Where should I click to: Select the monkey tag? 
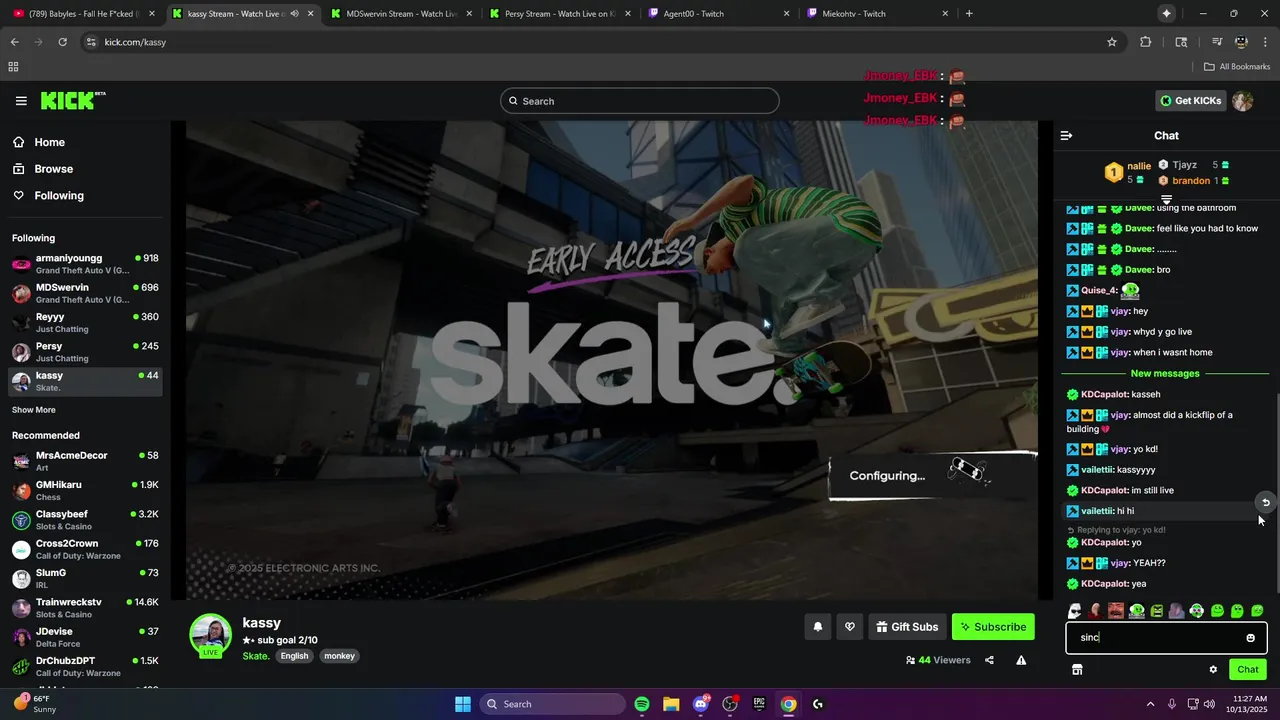tap(339, 656)
